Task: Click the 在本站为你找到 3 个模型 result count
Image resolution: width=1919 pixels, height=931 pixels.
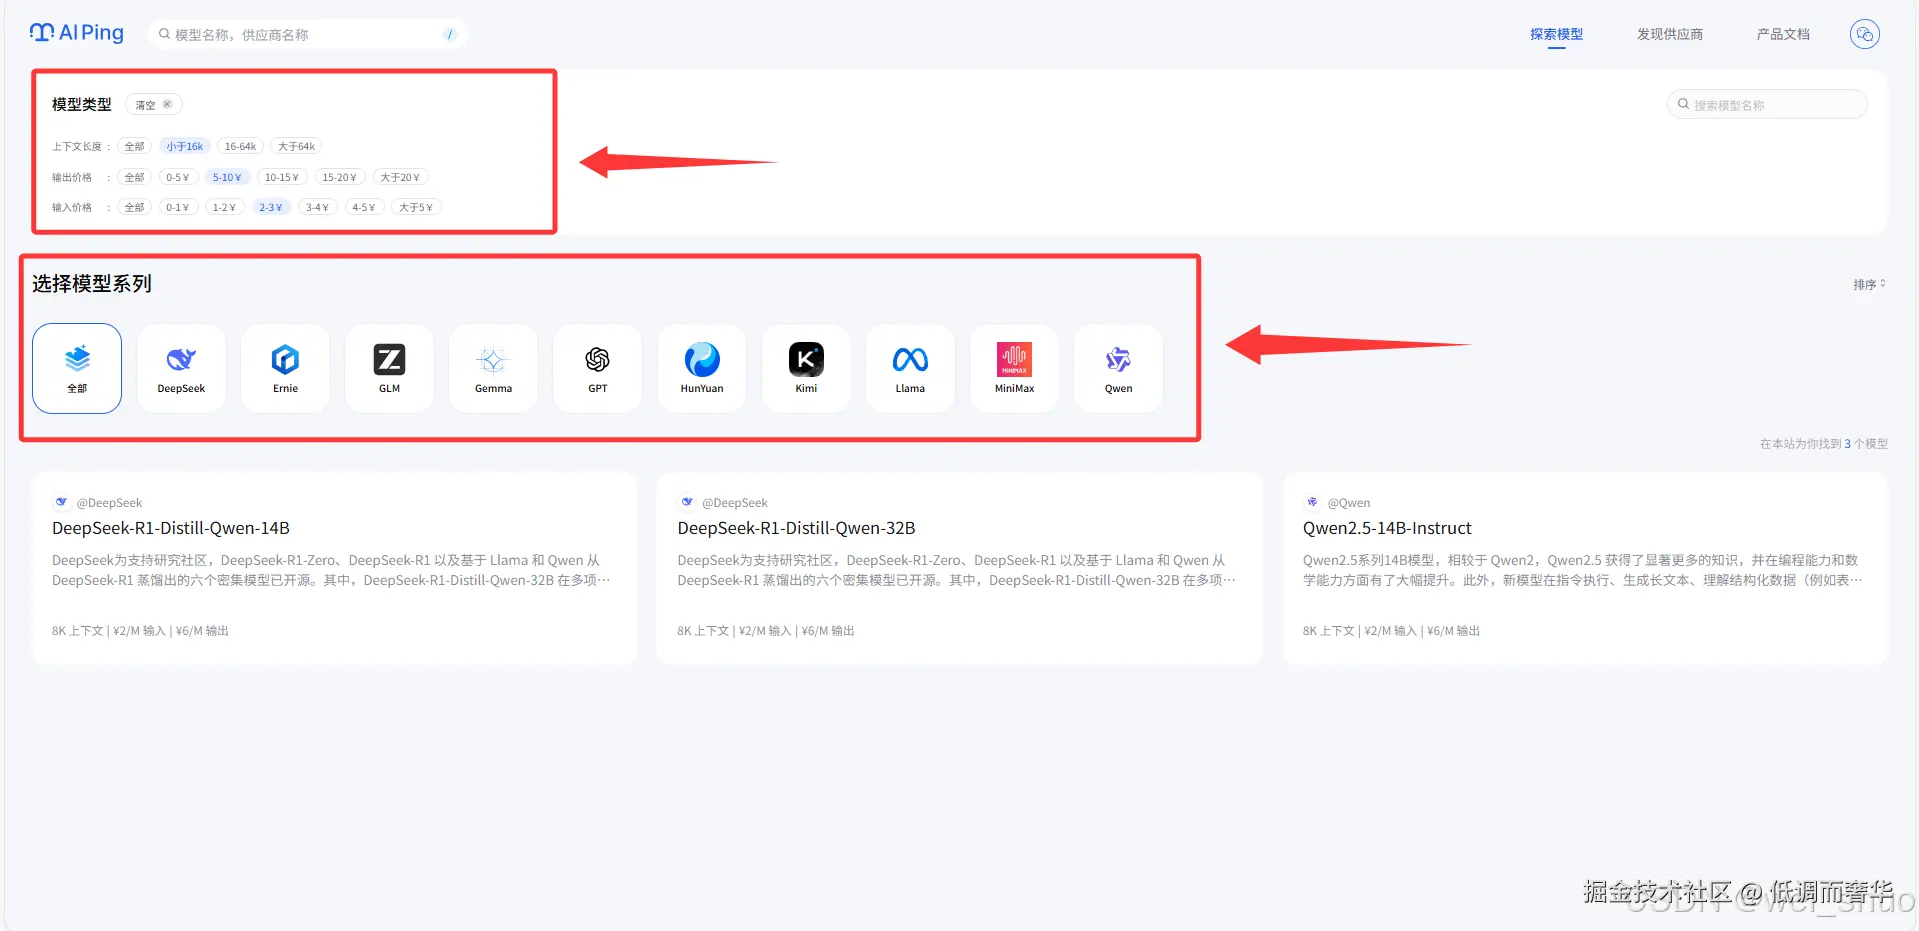Action: (1824, 444)
